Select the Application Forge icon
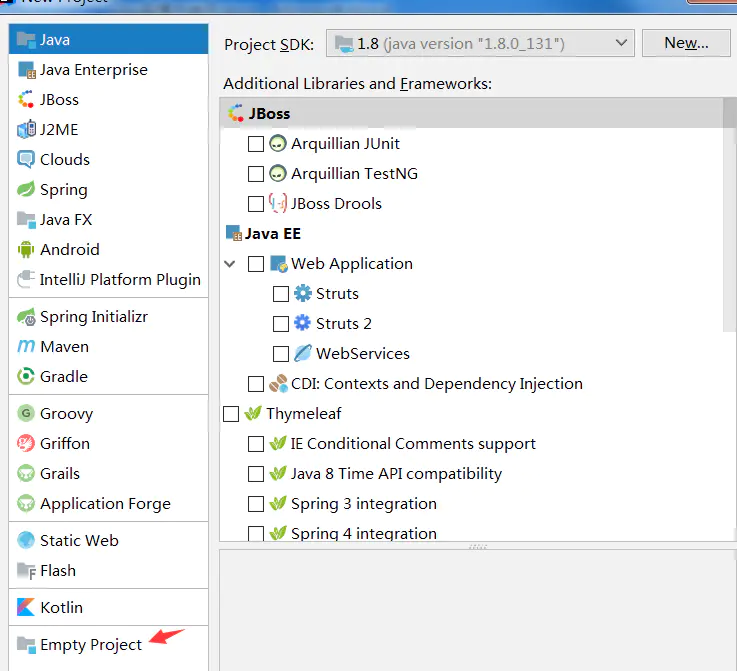Image resolution: width=737 pixels, height=671 pixels. tap(26, 503)
